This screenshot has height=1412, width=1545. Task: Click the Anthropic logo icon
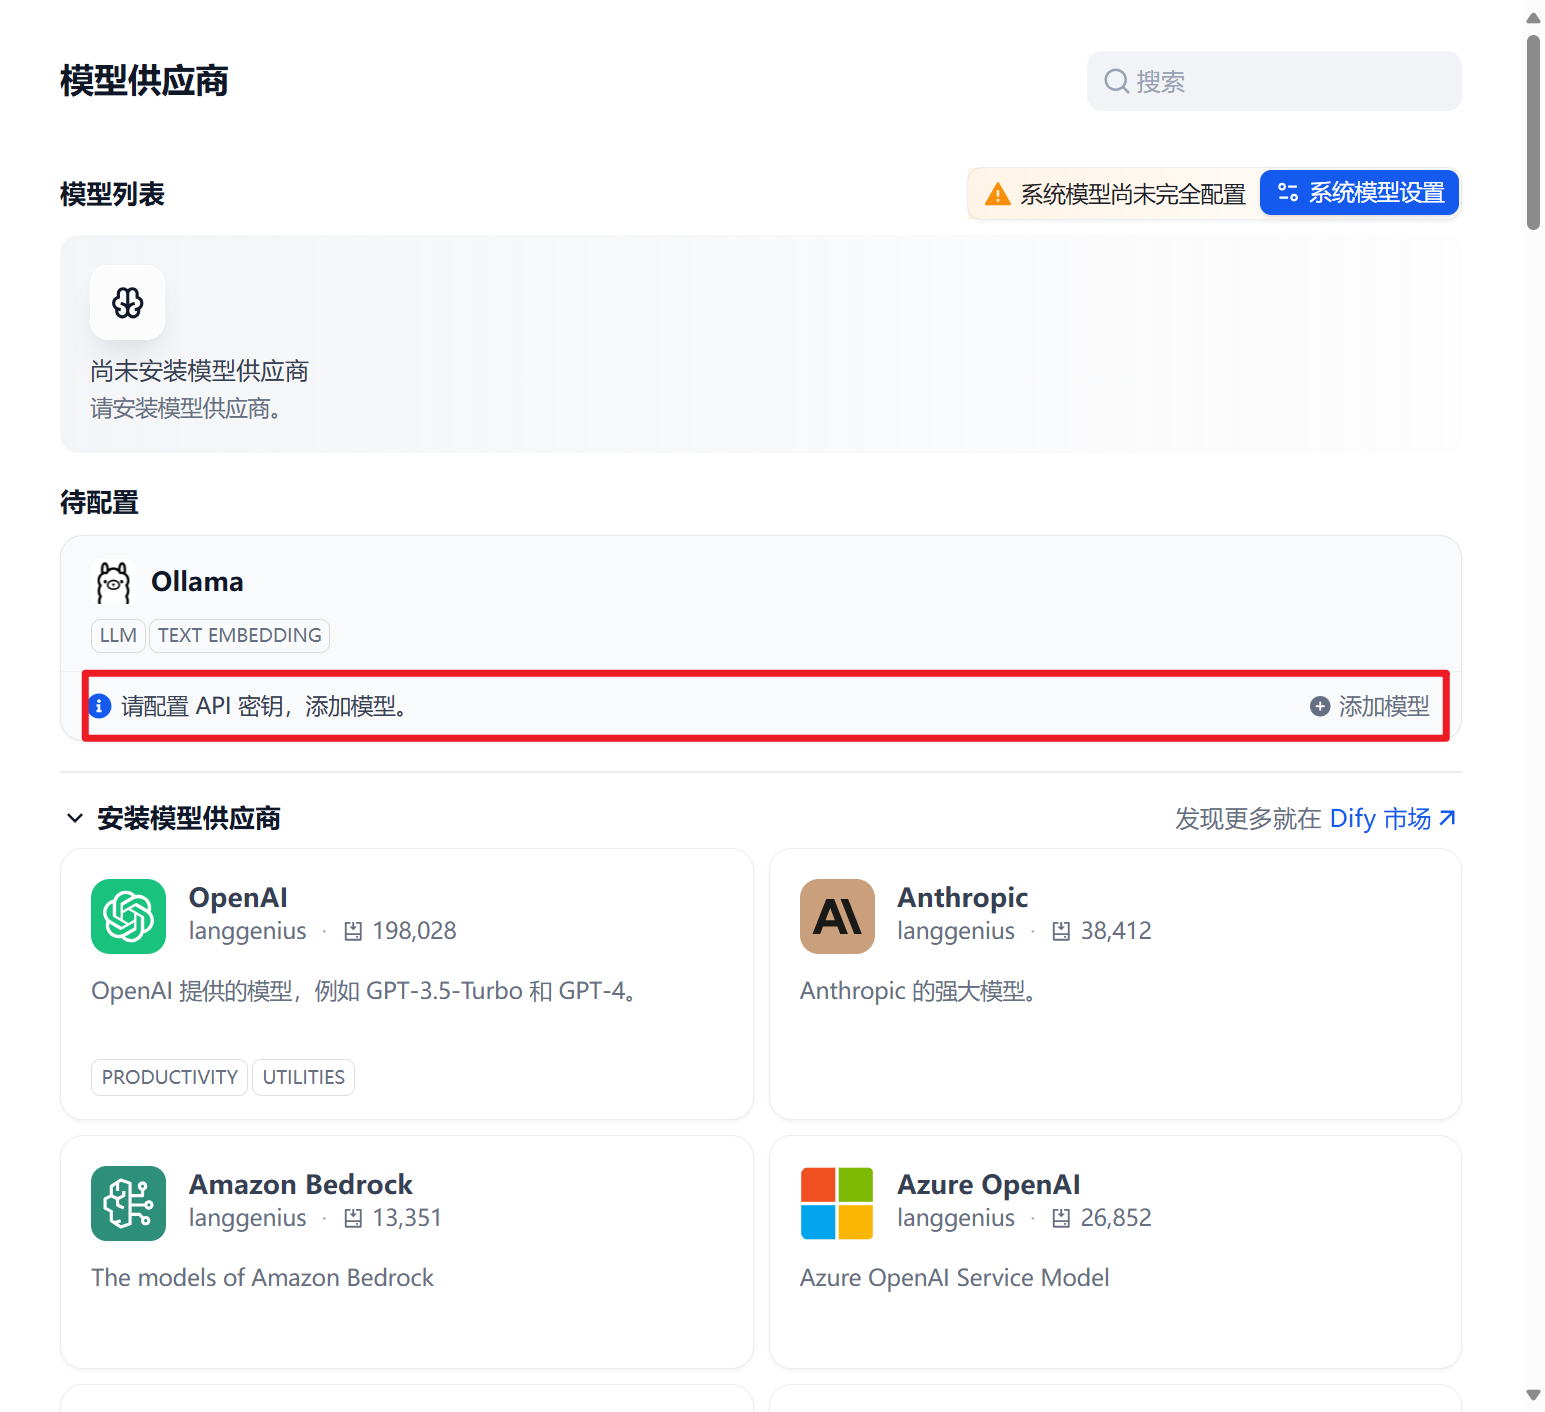click(x=837, y=916)
